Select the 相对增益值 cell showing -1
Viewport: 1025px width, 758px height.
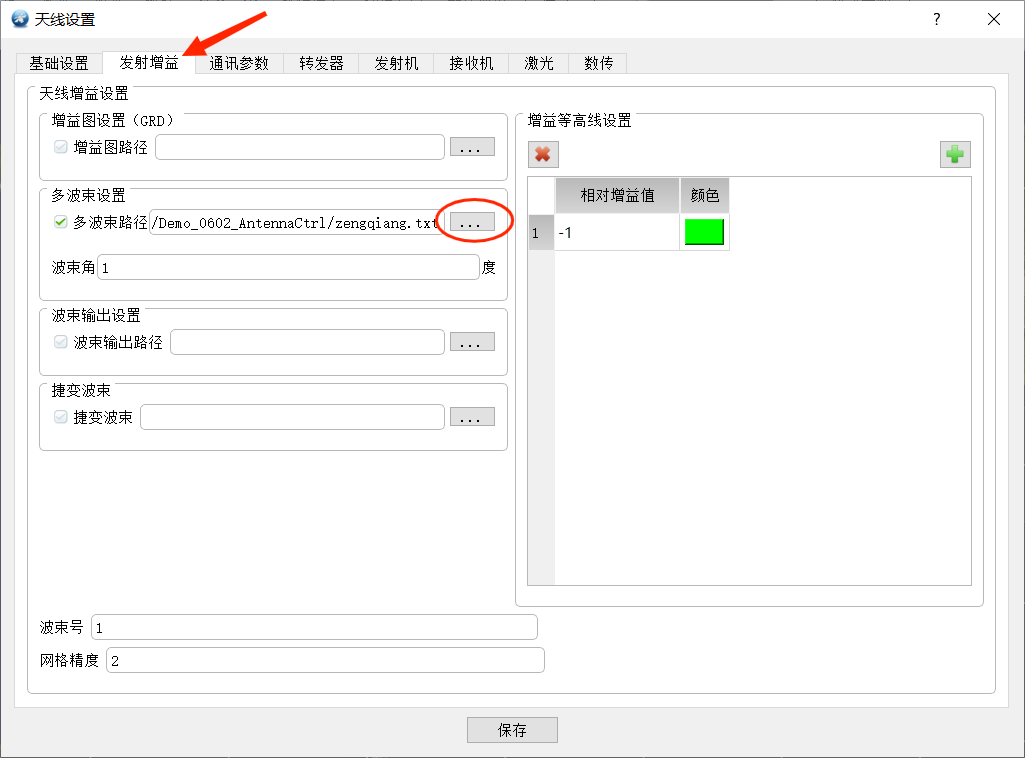(x=617, y=233)
